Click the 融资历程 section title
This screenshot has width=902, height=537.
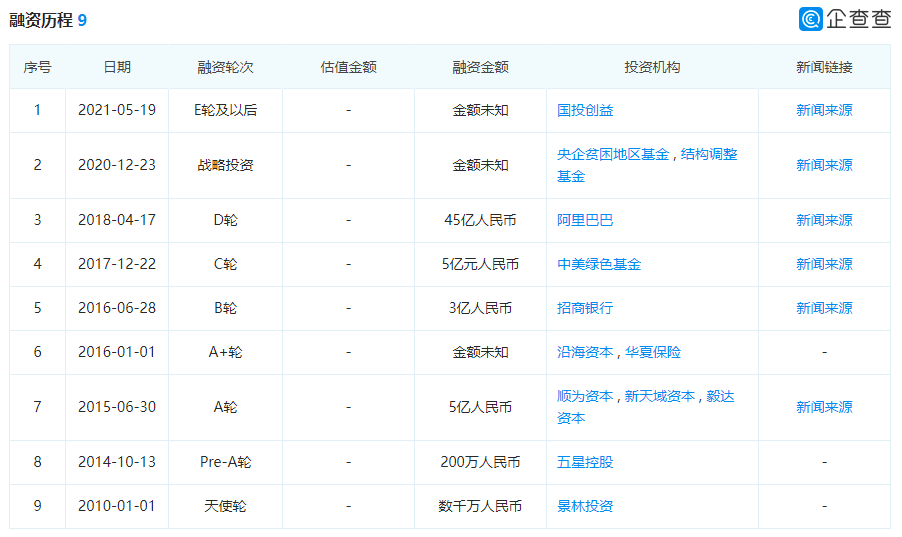tap(41, 21)
